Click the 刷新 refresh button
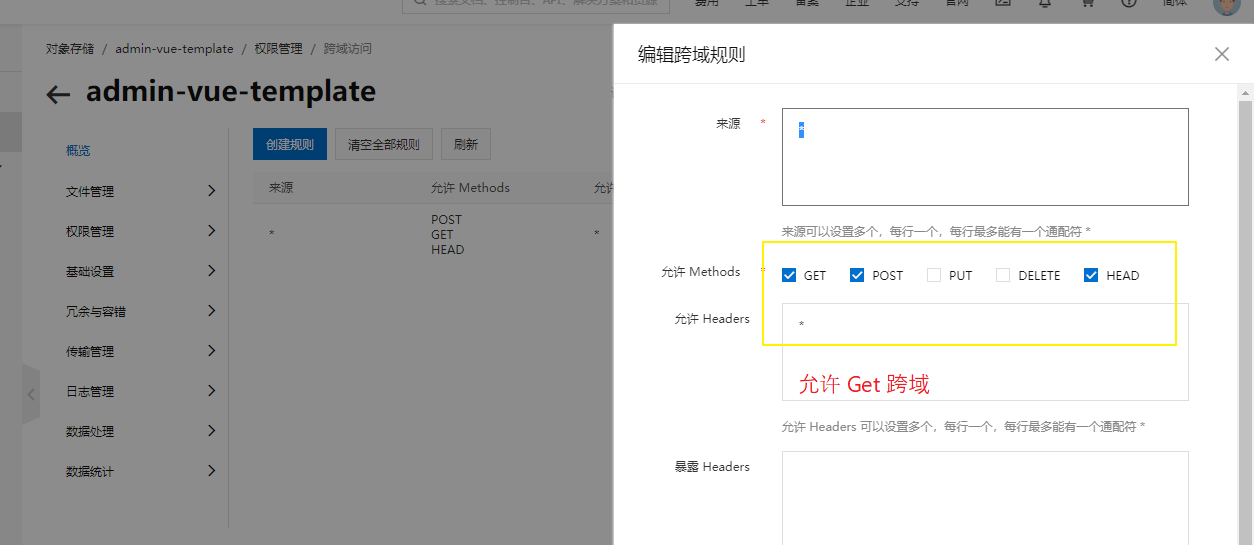The width and height of the screenshot is (1254, 545). pos(466,144)
